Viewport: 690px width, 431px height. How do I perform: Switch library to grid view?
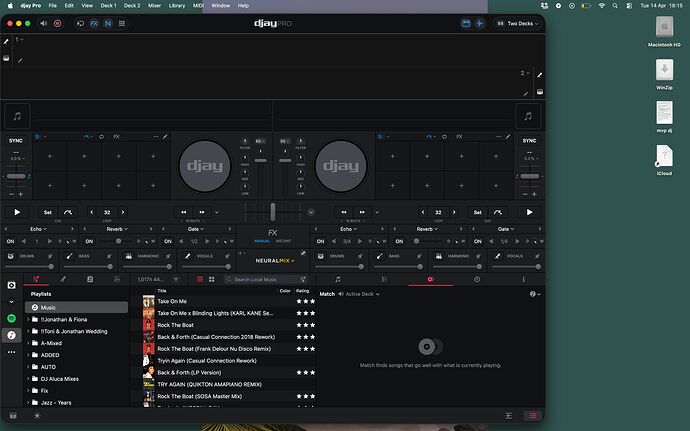click(x=212, y=280)
